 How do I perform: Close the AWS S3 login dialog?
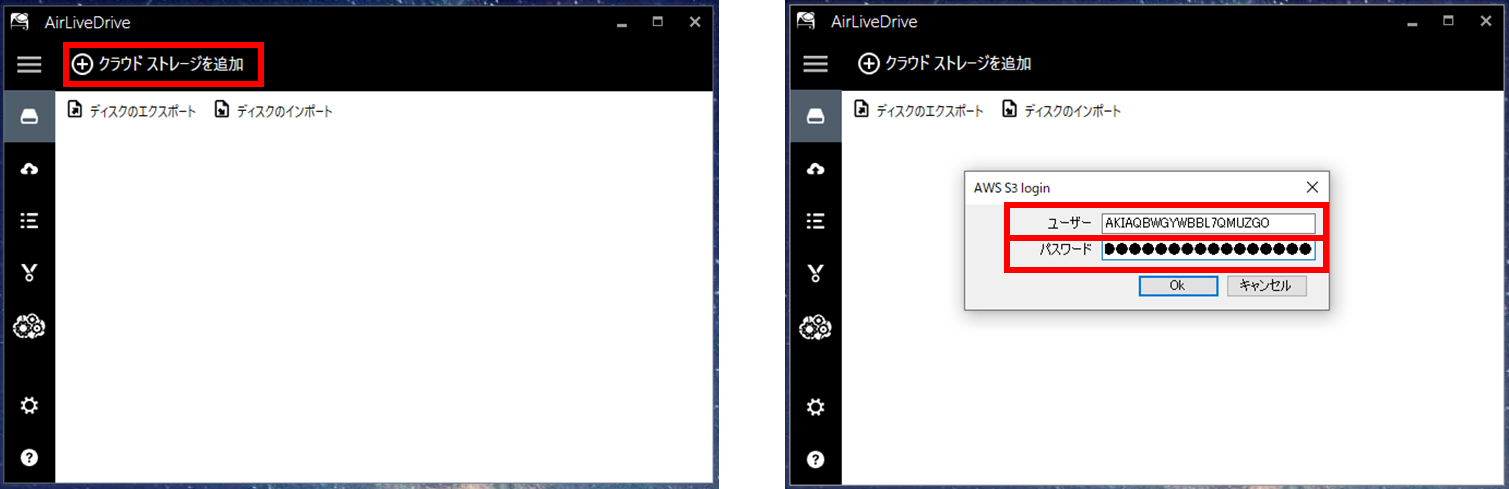coord(1313,187)
